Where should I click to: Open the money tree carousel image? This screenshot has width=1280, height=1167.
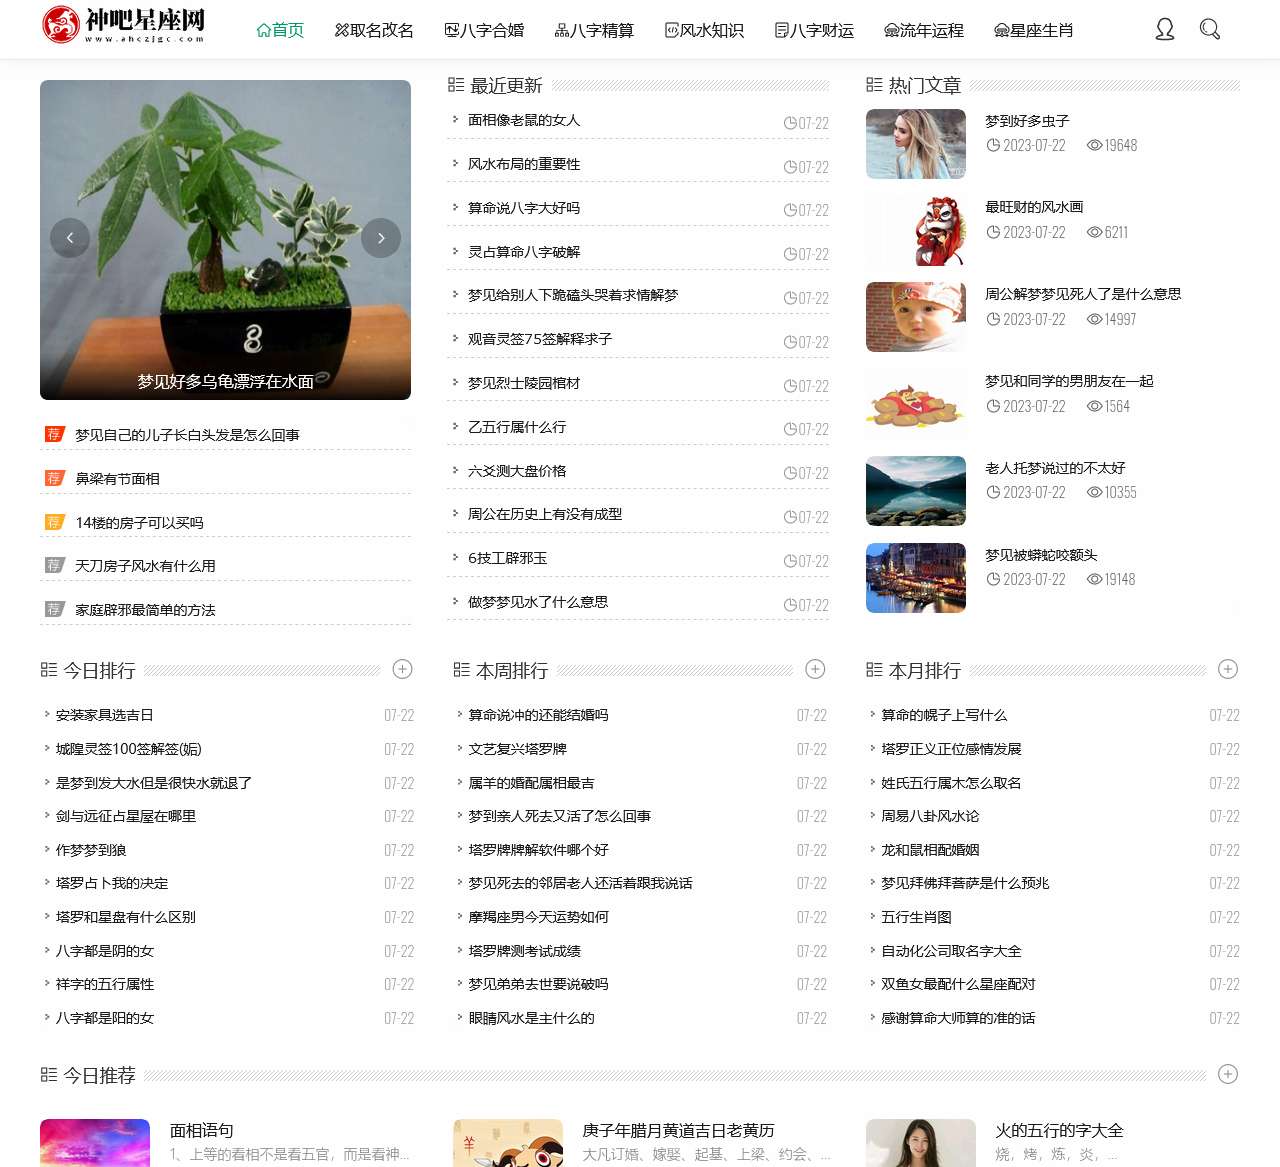(x=225, y=240)
